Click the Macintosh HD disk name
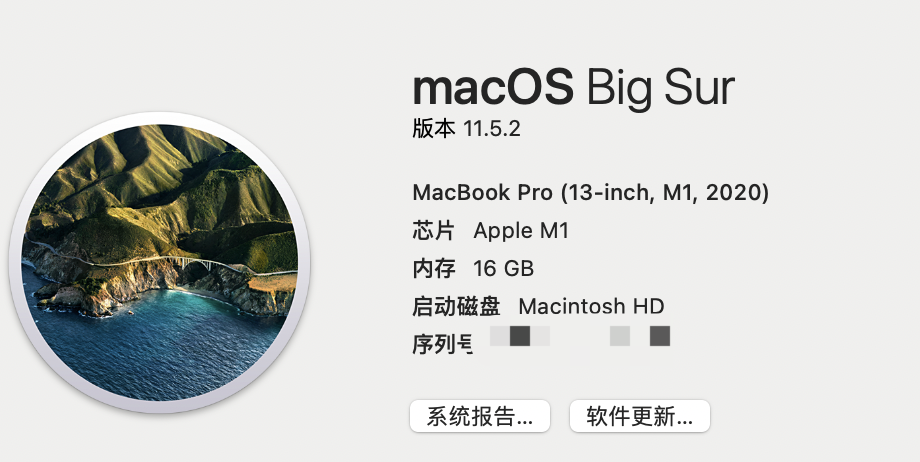 pyautogui.click(x=591, y=306)
